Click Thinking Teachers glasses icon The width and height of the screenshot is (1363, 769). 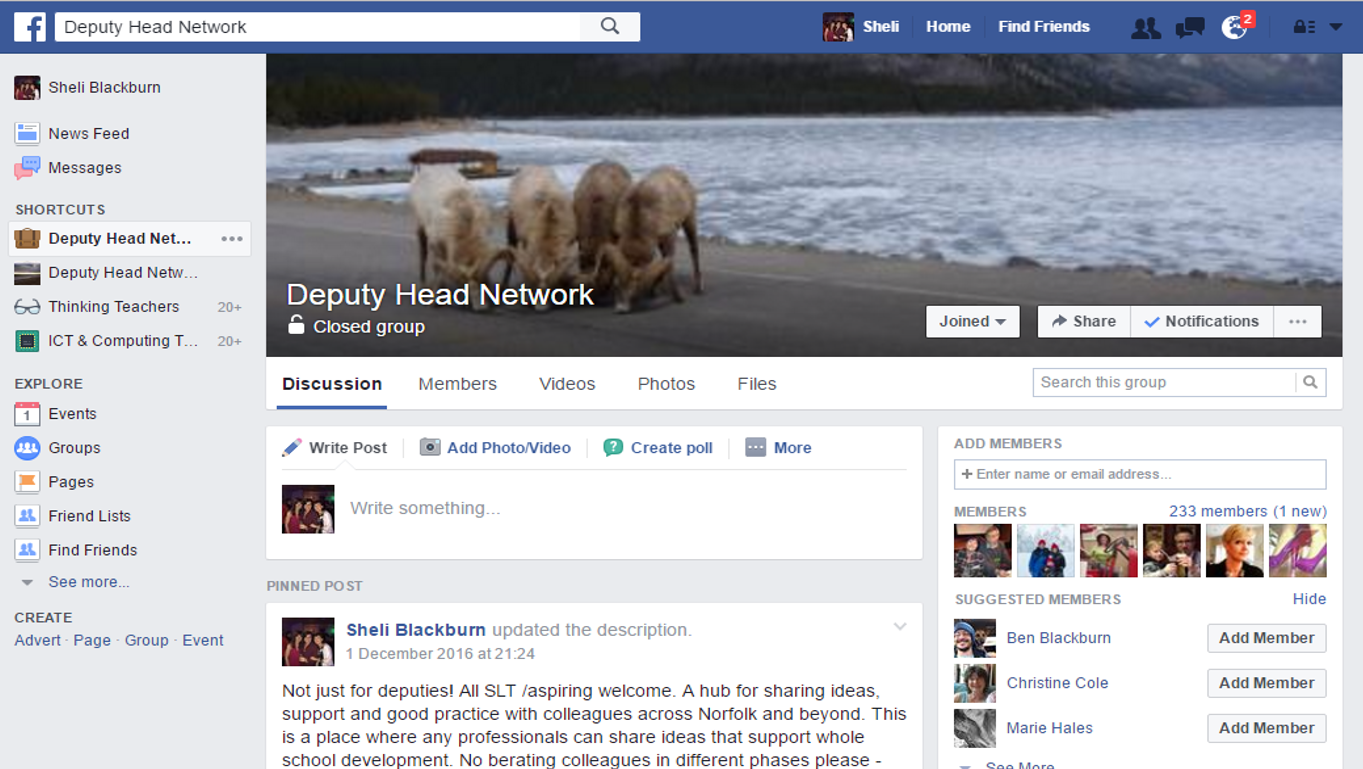[27, 307]
